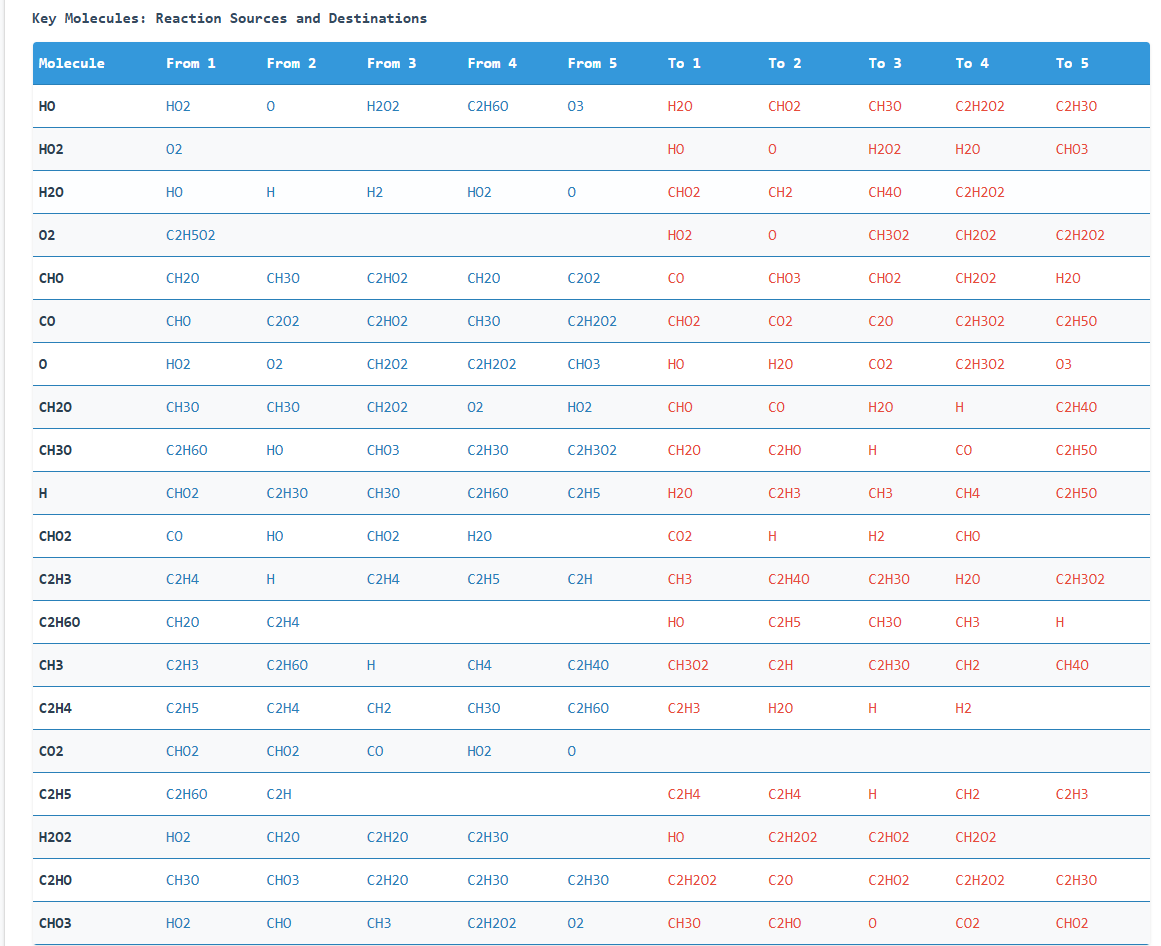The image size is (1161, 946).
Task: Click C2HO2 destination in the H2O2 row
Action: 888,837
